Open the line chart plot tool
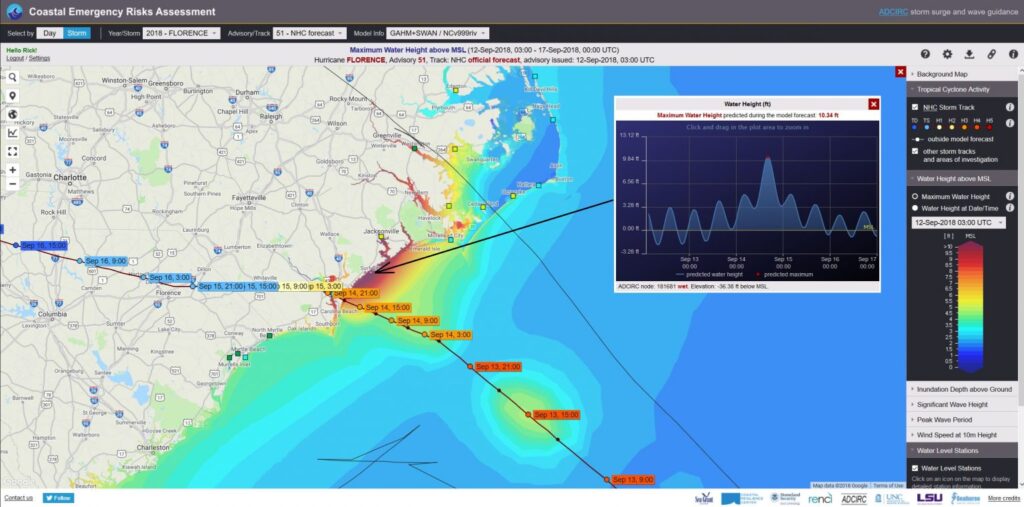Image resolution: width=1024 pixels, height=507 pixels. 12,133
